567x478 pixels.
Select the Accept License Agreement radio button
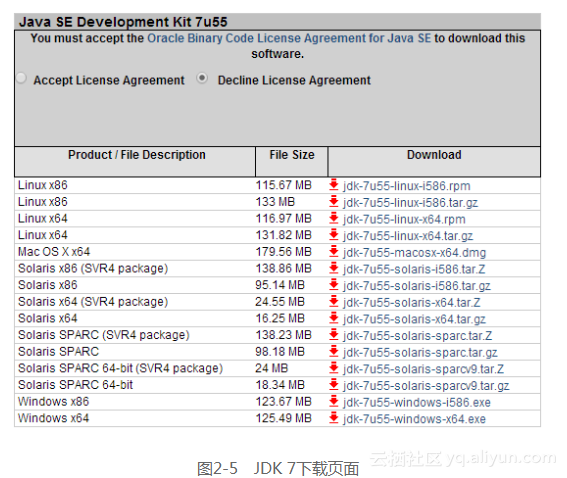coord(21,78)
